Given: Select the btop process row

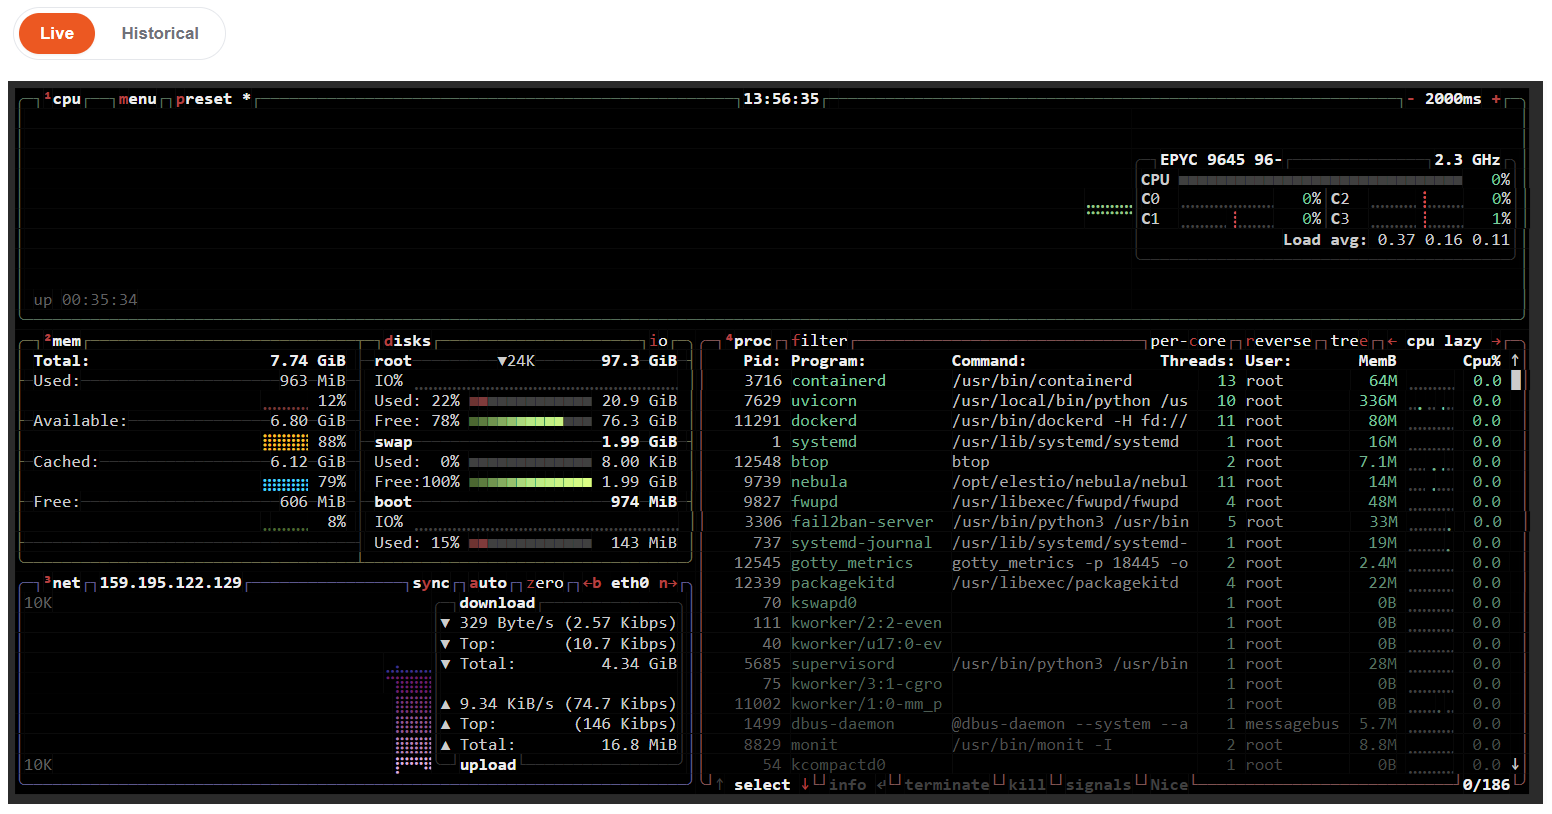Looking at the screenshot, I should tap(1105, 461).
